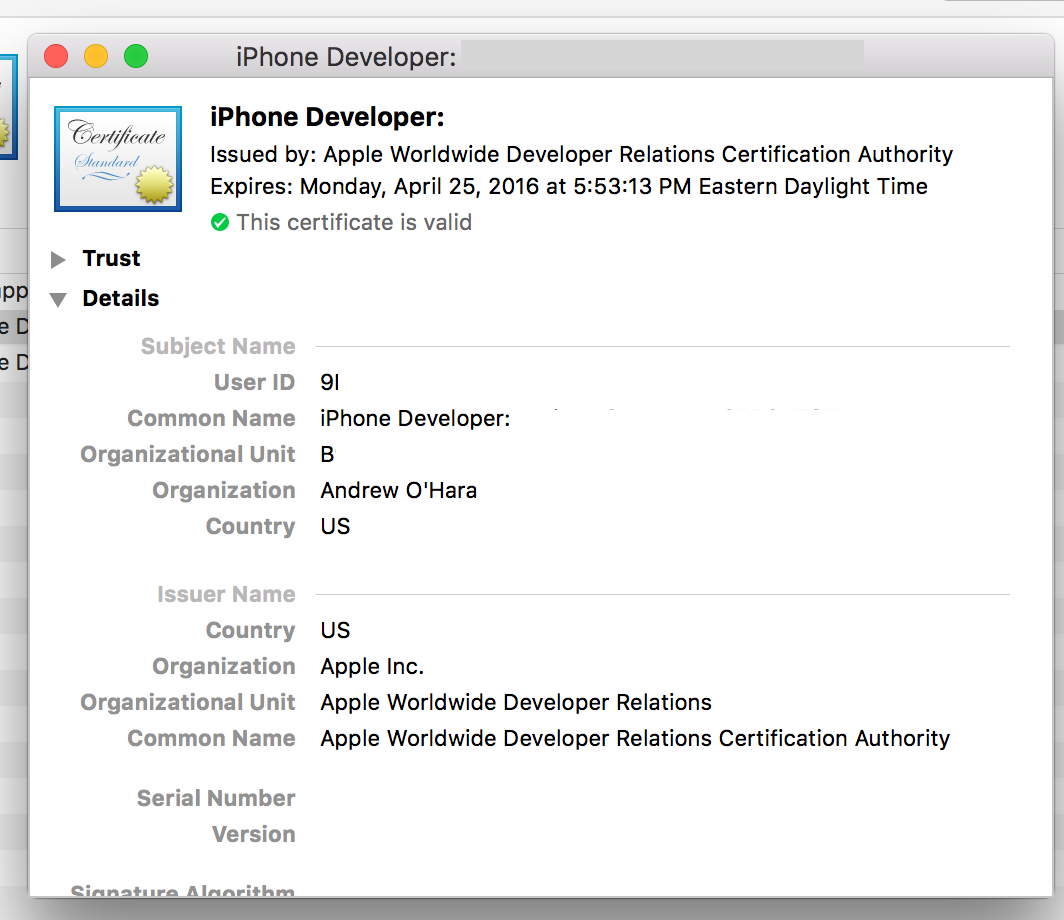This screenshot has width=1064, height=920.
Task: Select subject Common Name value 'iPhone Developer:'
Action: (415, 418)
